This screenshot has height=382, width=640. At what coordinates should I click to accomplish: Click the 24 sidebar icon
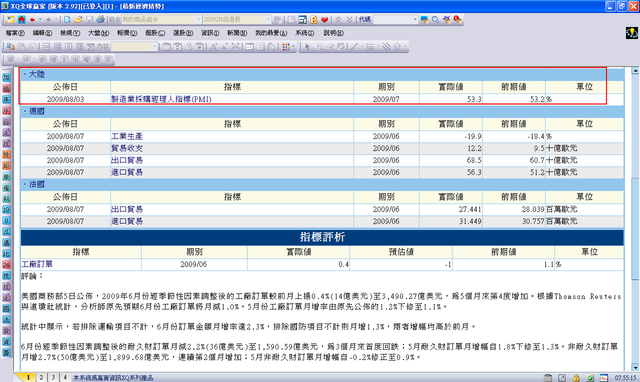(x=7, y=265)
